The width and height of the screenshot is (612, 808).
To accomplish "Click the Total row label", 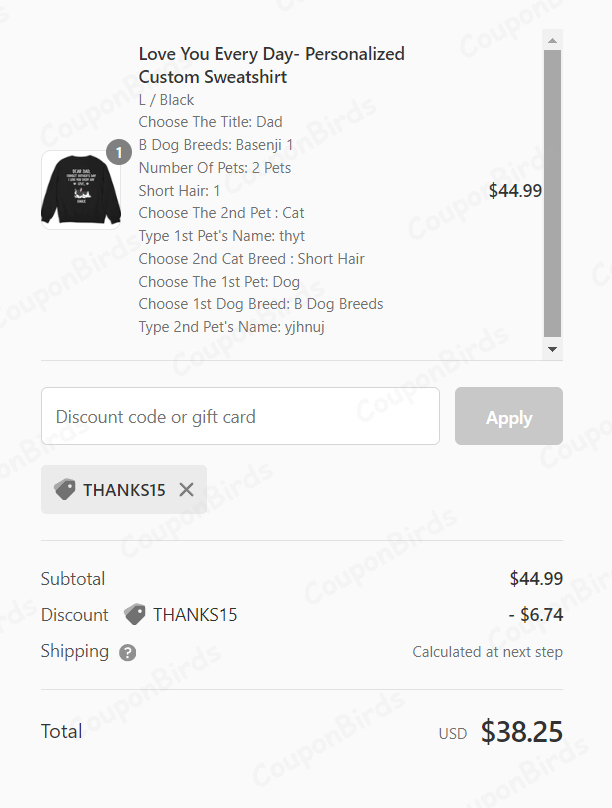I will 61,731.
